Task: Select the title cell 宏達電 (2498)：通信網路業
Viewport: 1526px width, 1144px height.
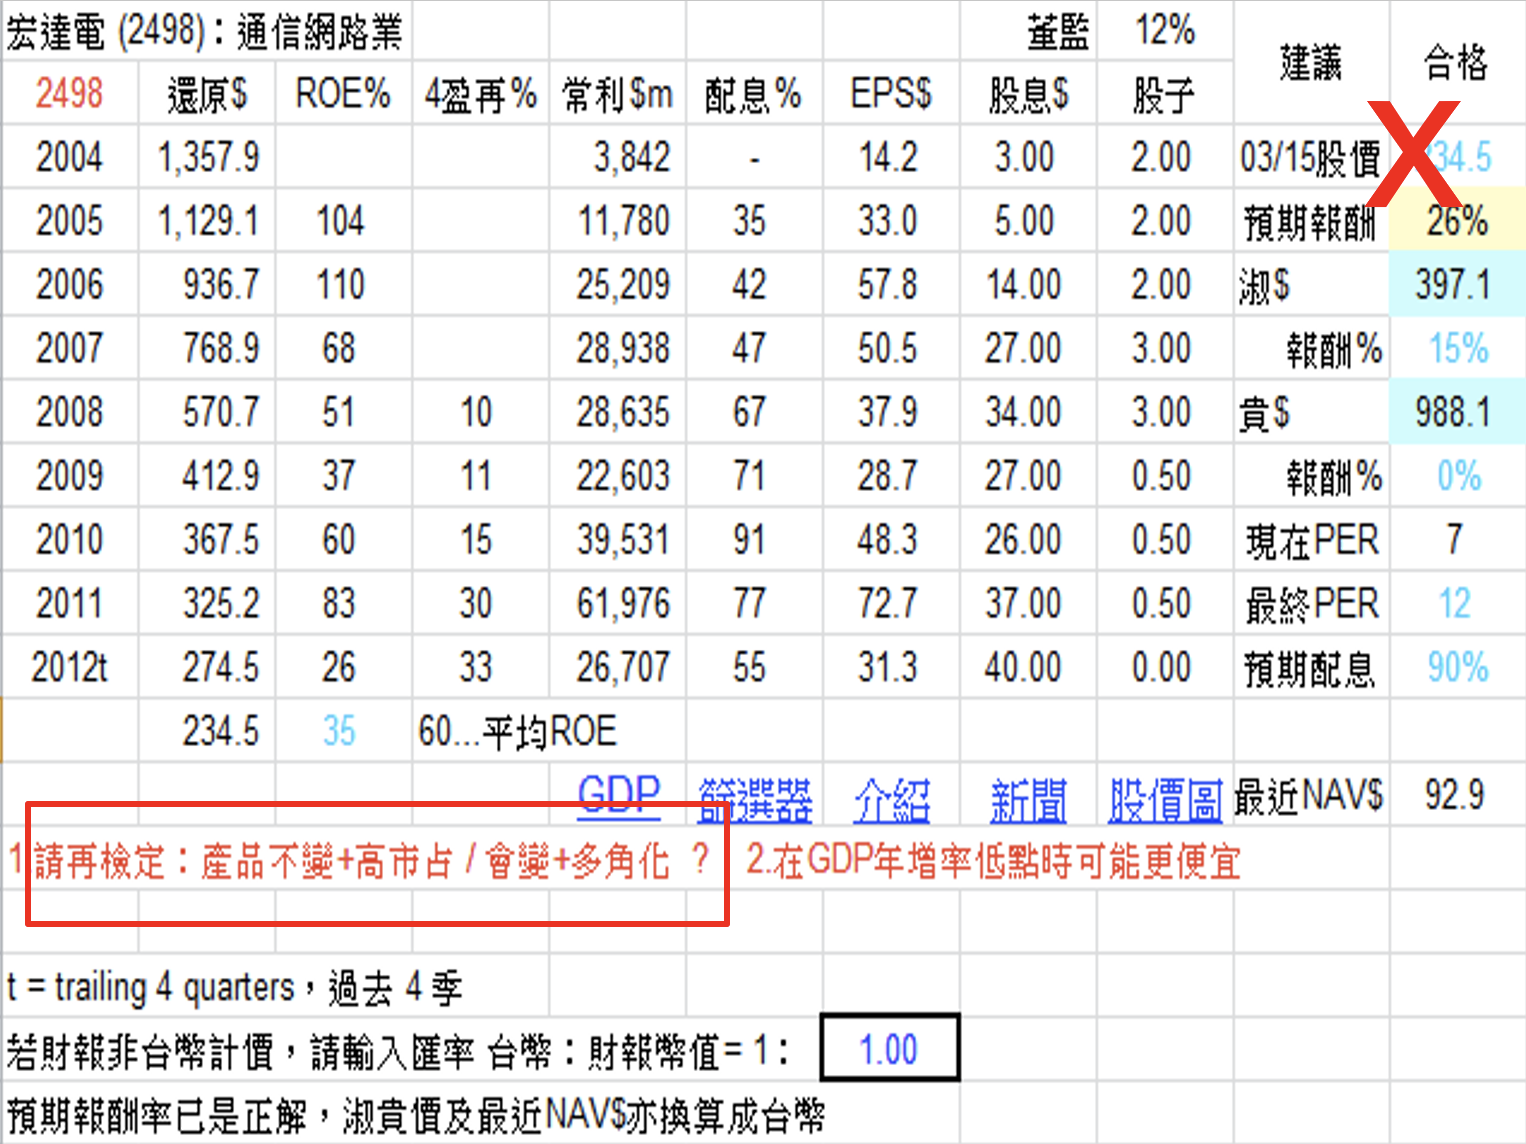Action: [205, 32]
